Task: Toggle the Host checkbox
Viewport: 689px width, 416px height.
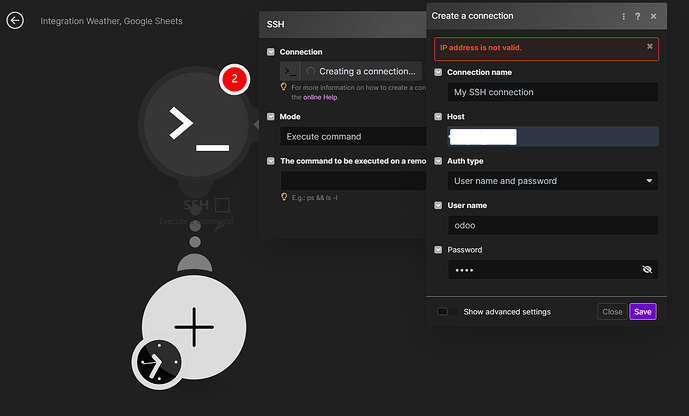Action: tap(438, 116)
